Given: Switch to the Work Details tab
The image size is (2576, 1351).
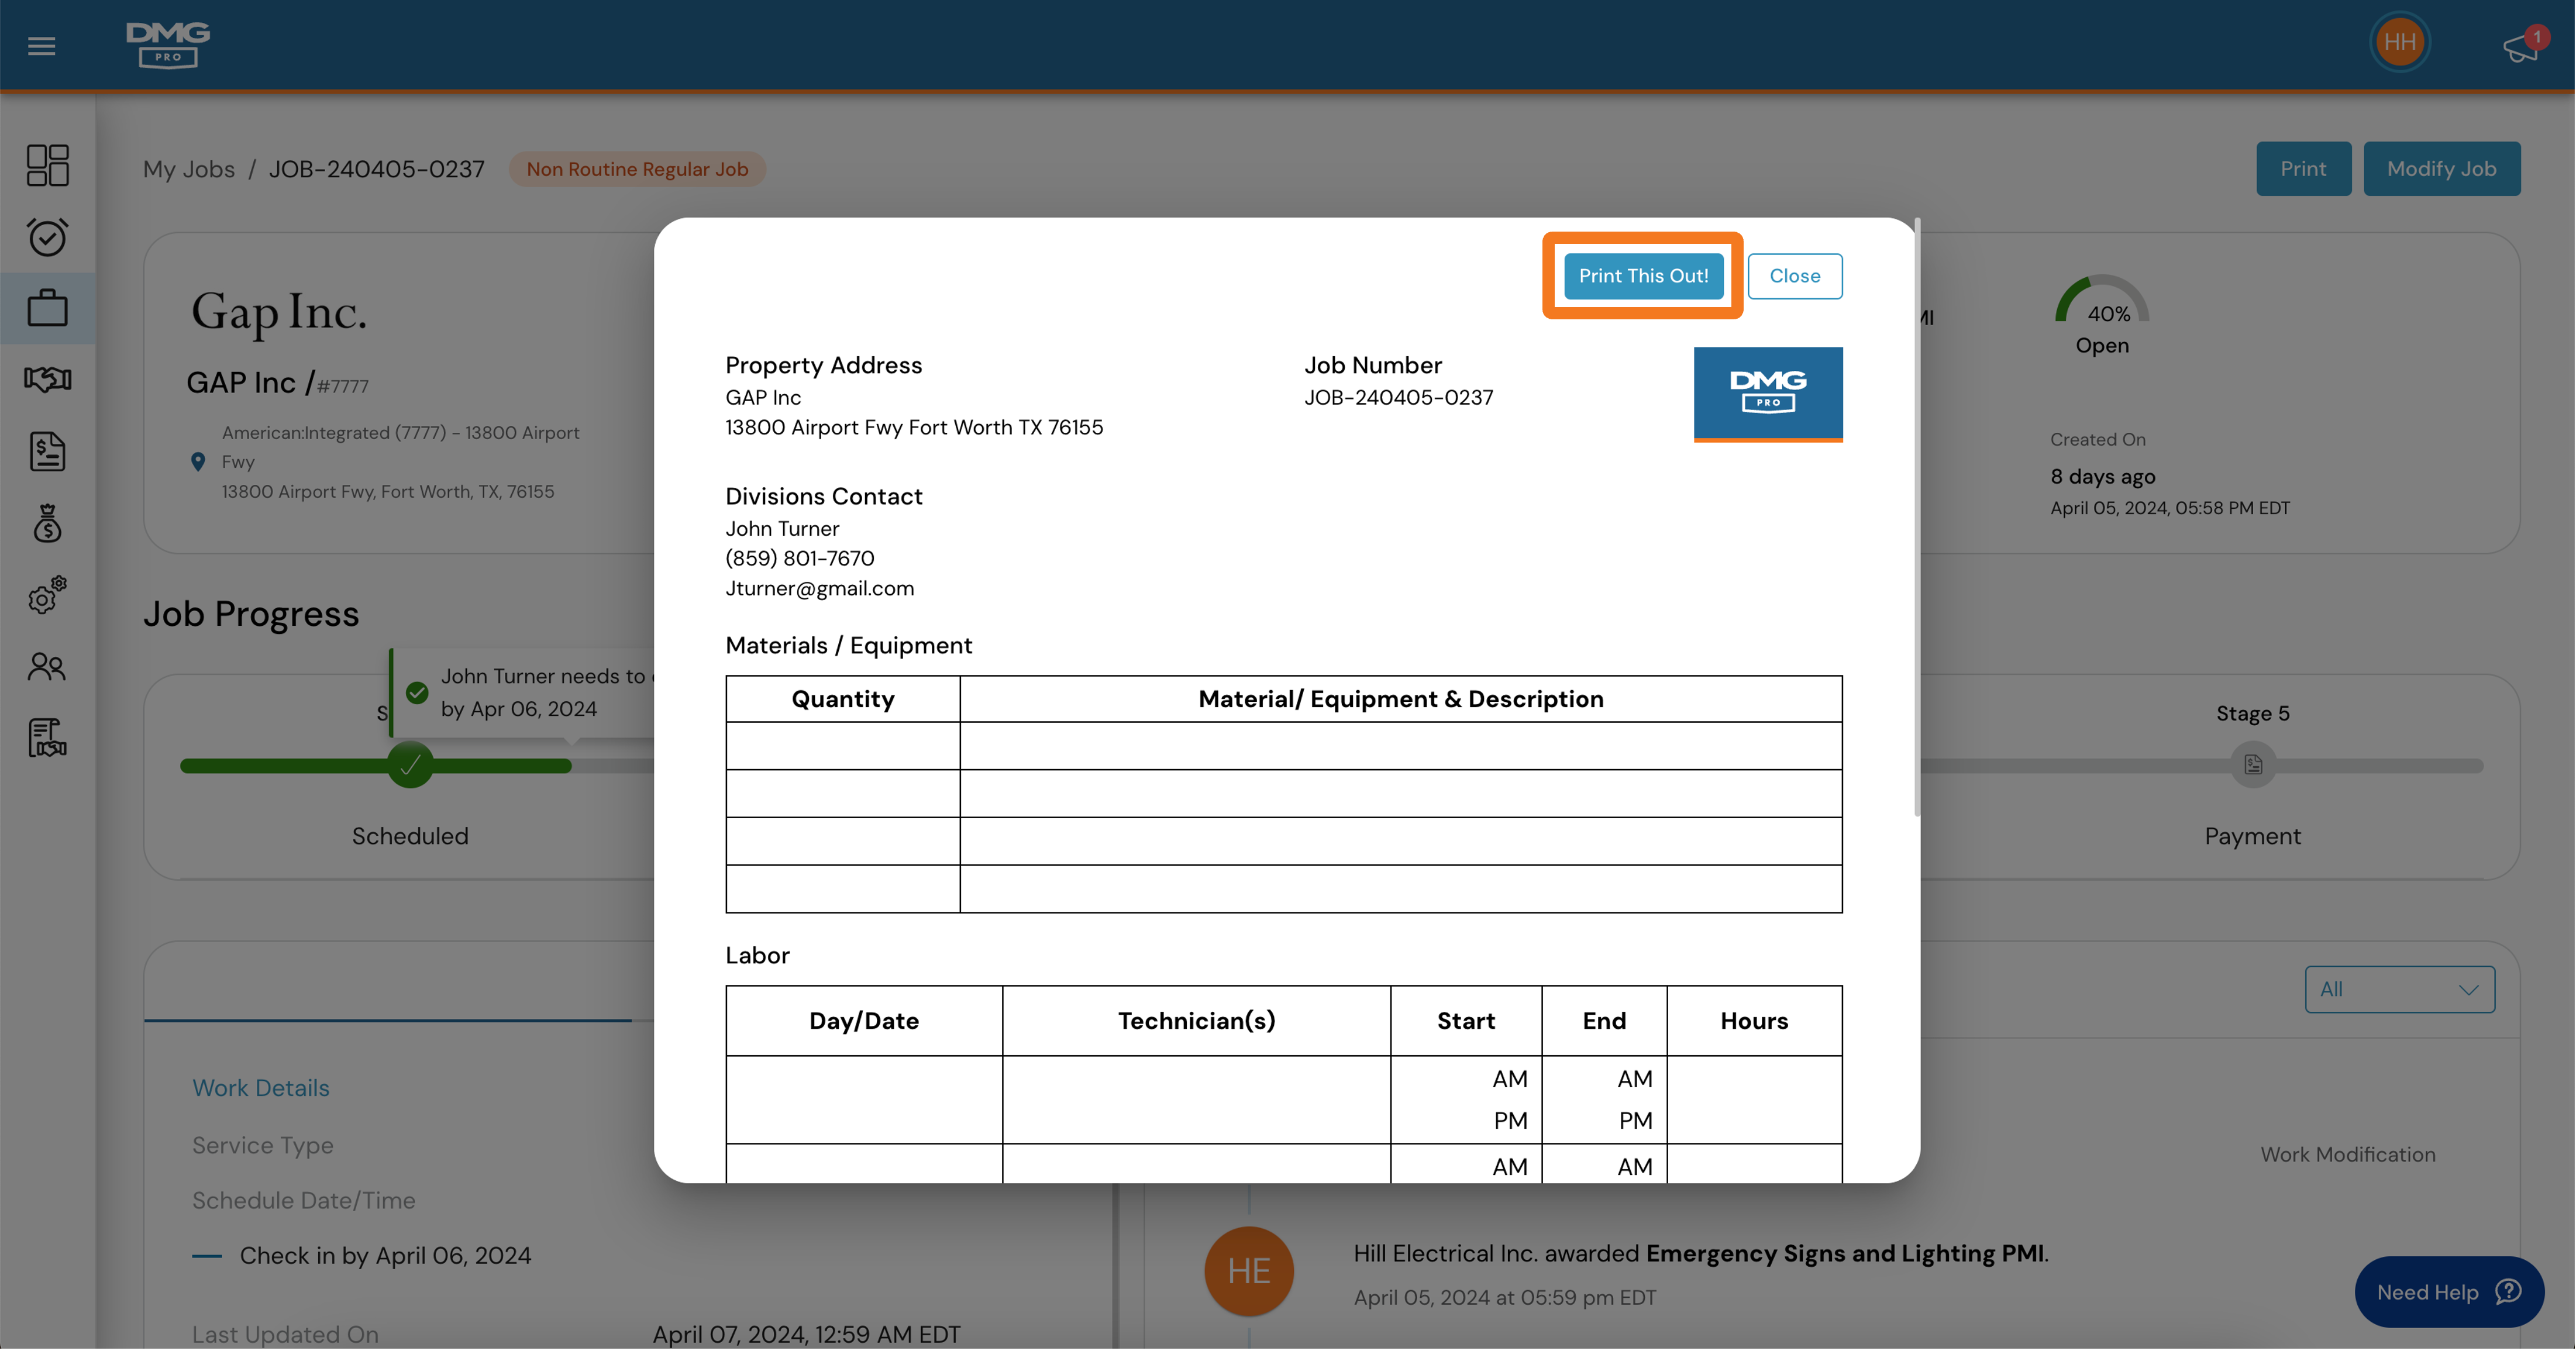Looking at the screenshot, I should [261, 1087].
